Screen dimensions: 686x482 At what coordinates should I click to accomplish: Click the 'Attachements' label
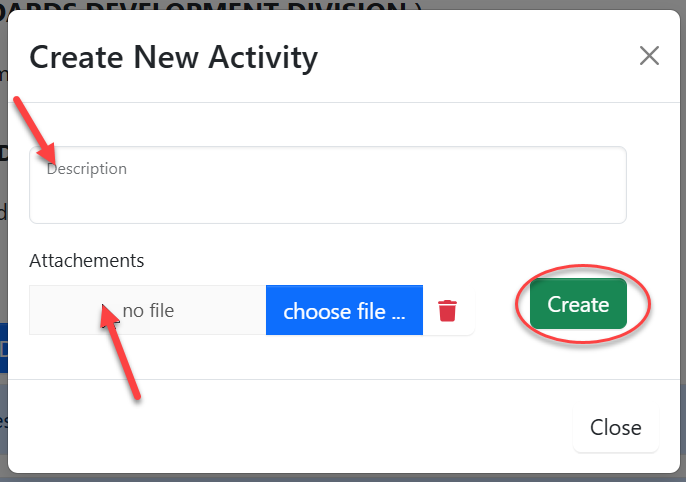point(87,261)
